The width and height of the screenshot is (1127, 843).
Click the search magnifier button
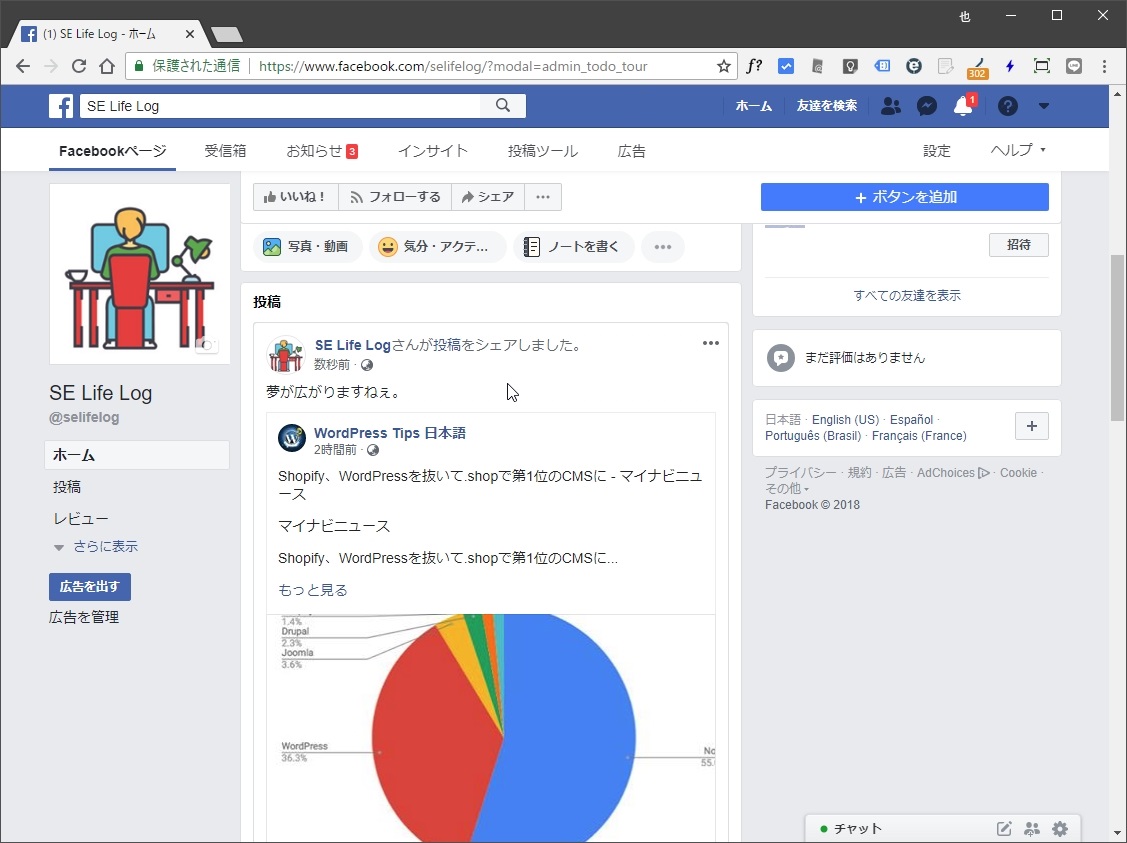click(503, 106)
